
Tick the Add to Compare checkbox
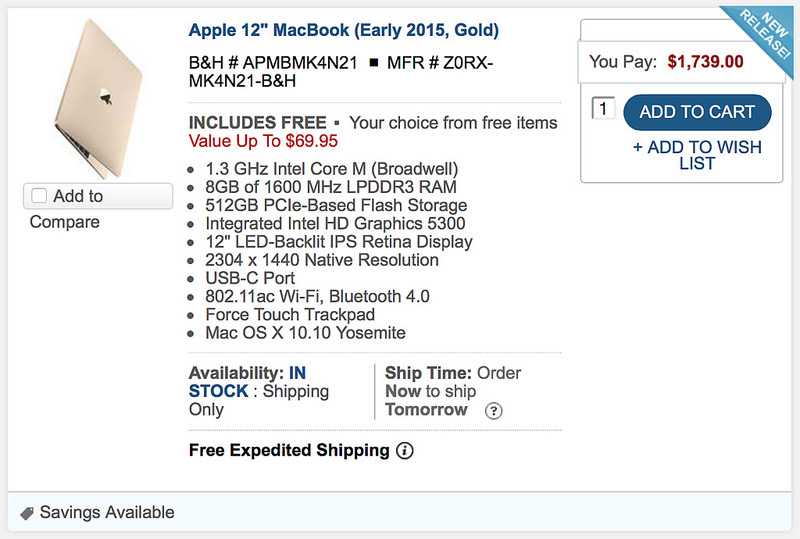tap(40, 196)
